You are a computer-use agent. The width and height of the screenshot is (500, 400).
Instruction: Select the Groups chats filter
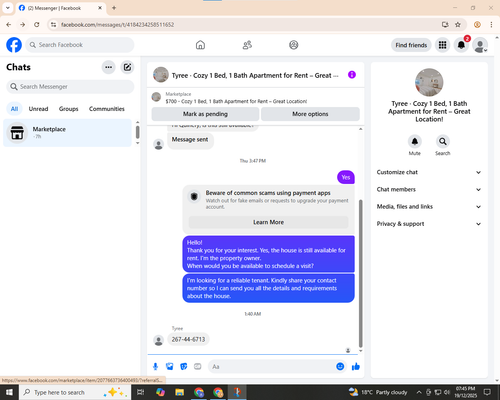[x=68, y=109]
